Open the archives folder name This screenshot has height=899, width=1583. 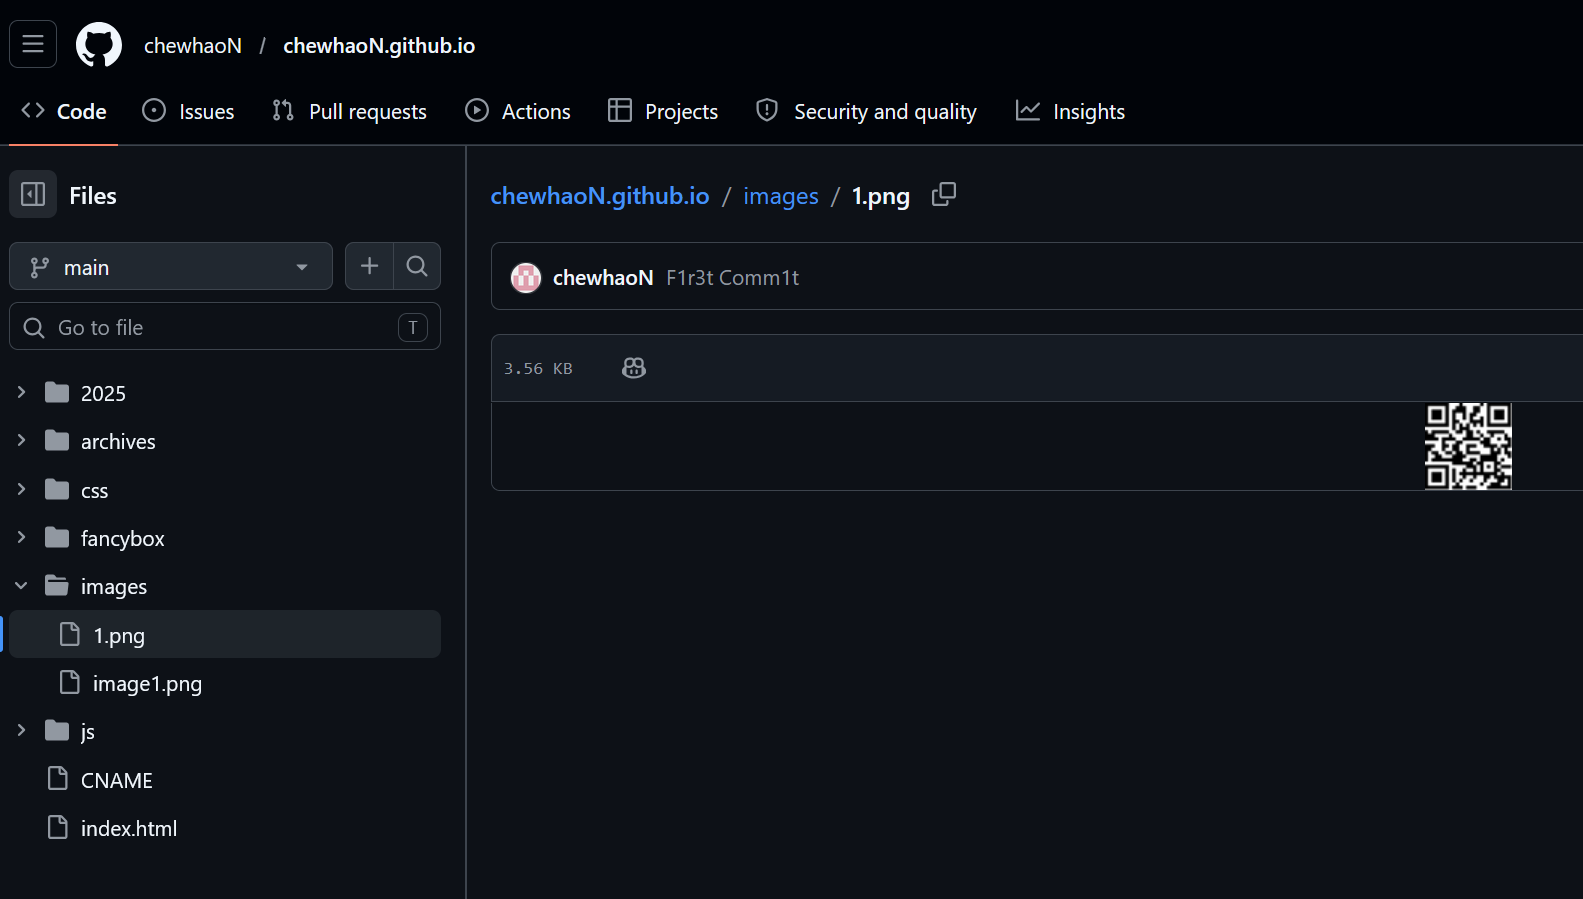[x=118, y=441]
